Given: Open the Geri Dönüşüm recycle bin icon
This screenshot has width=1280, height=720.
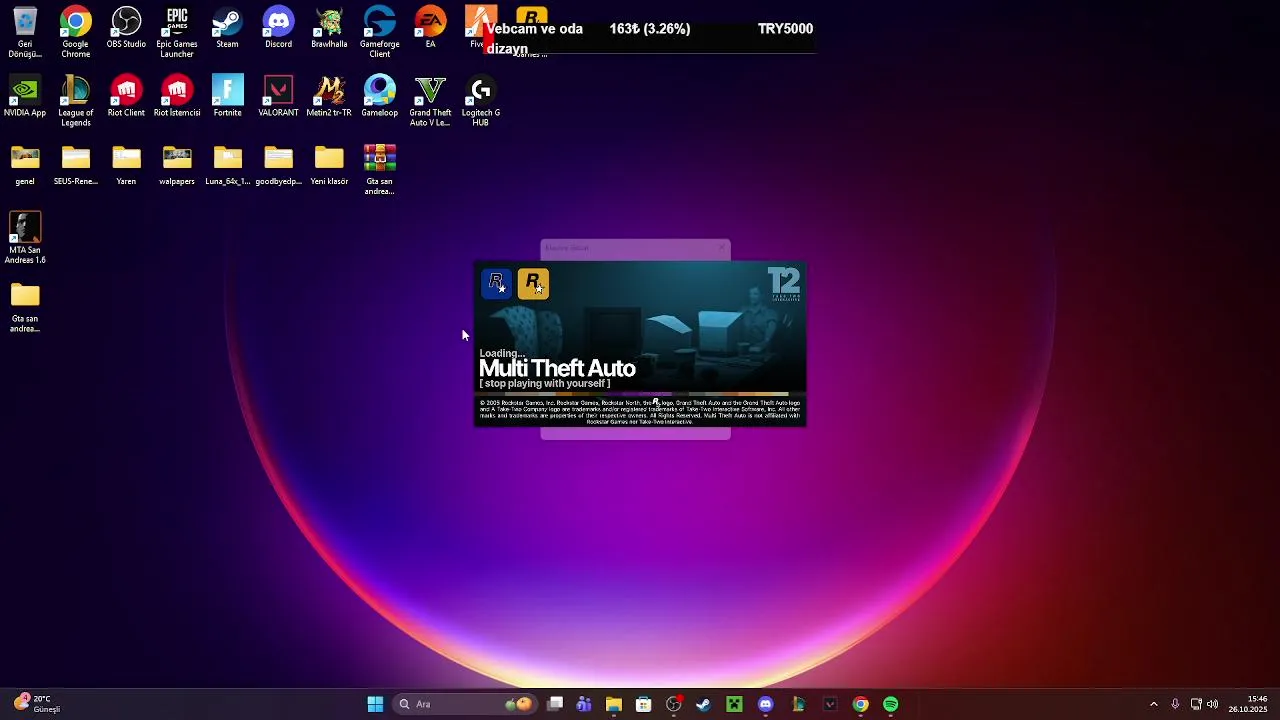Looking at the screenshot, I should coord(25,32).
